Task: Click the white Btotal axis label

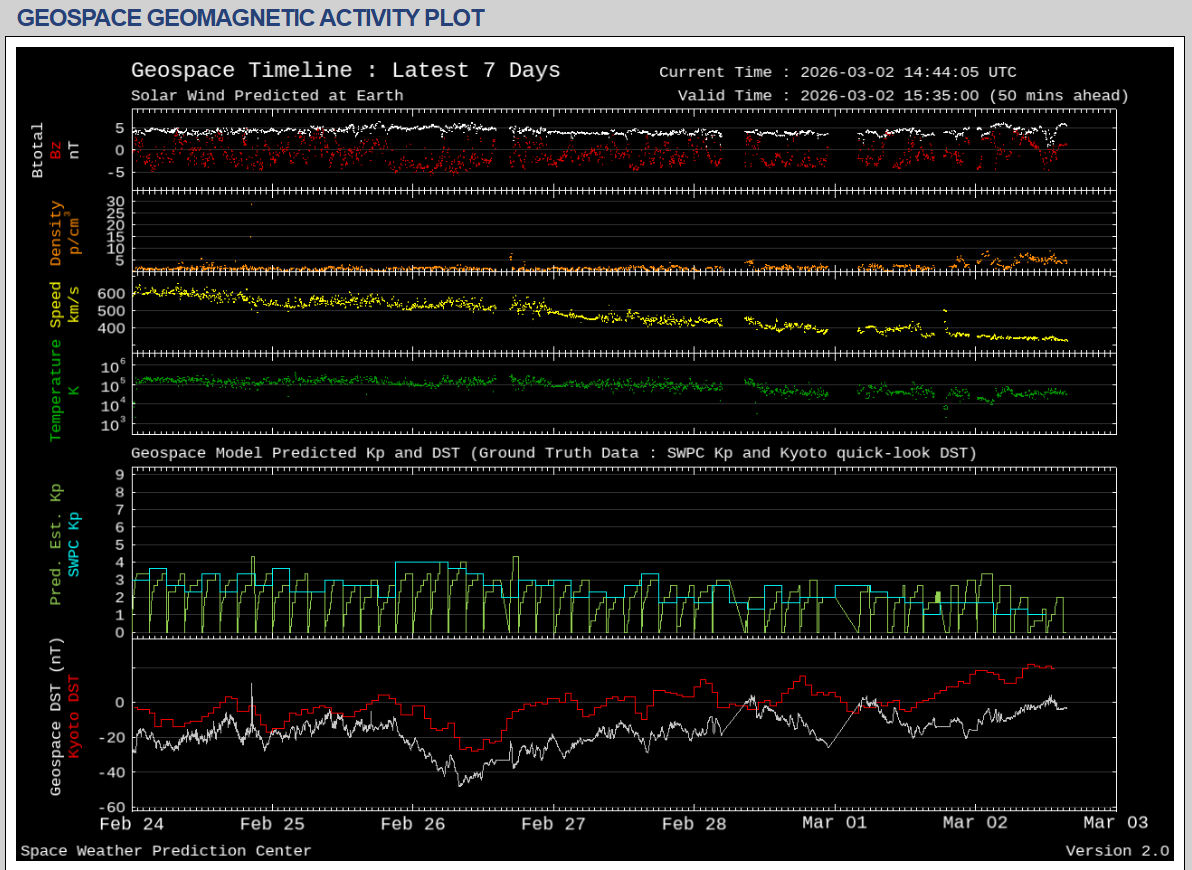Action: [x=38, y=150]
